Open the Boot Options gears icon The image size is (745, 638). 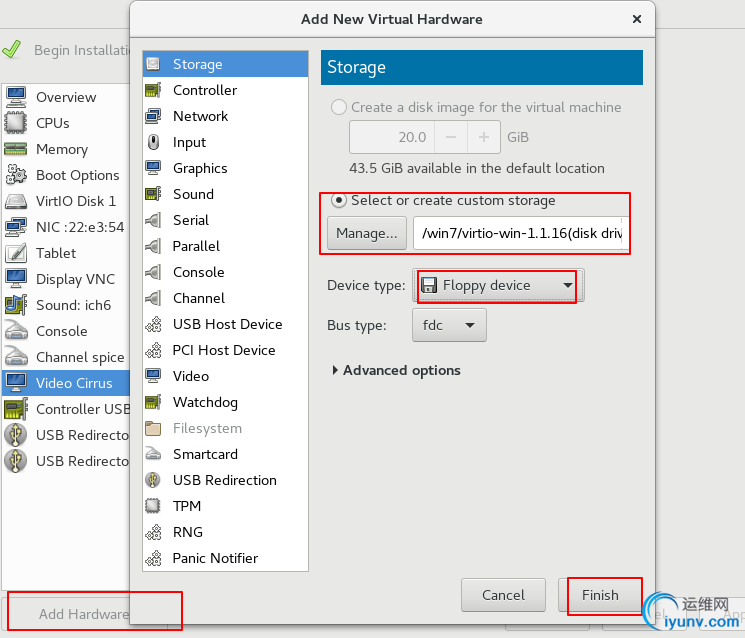[x=16, y=175]
